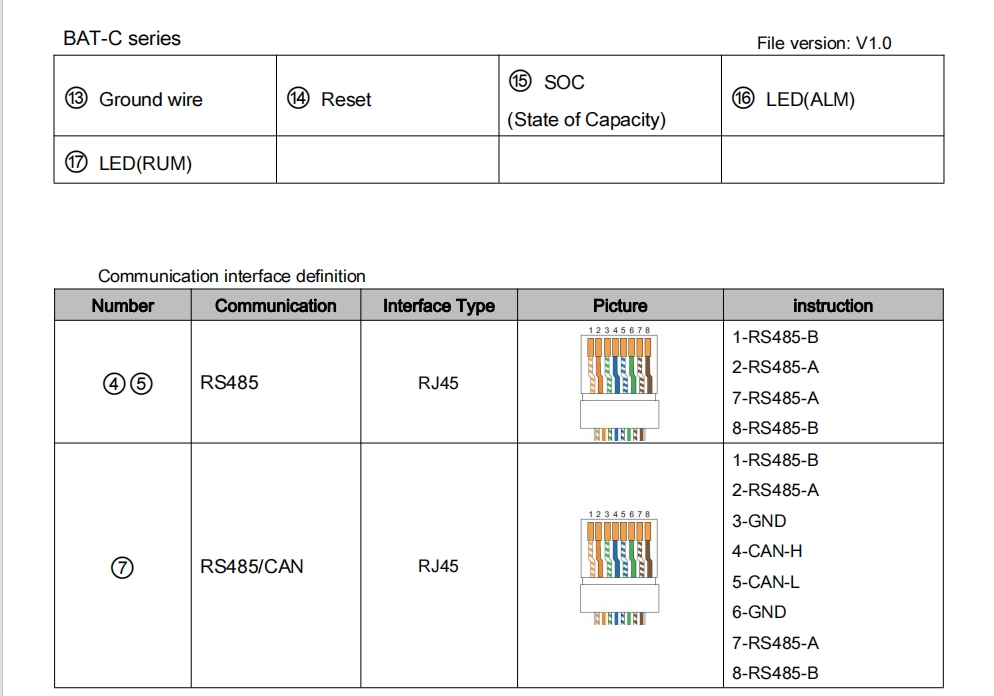The image size is (994, 696).
Task: Click Communication interface definition heading
Action: tap(232, 276)
